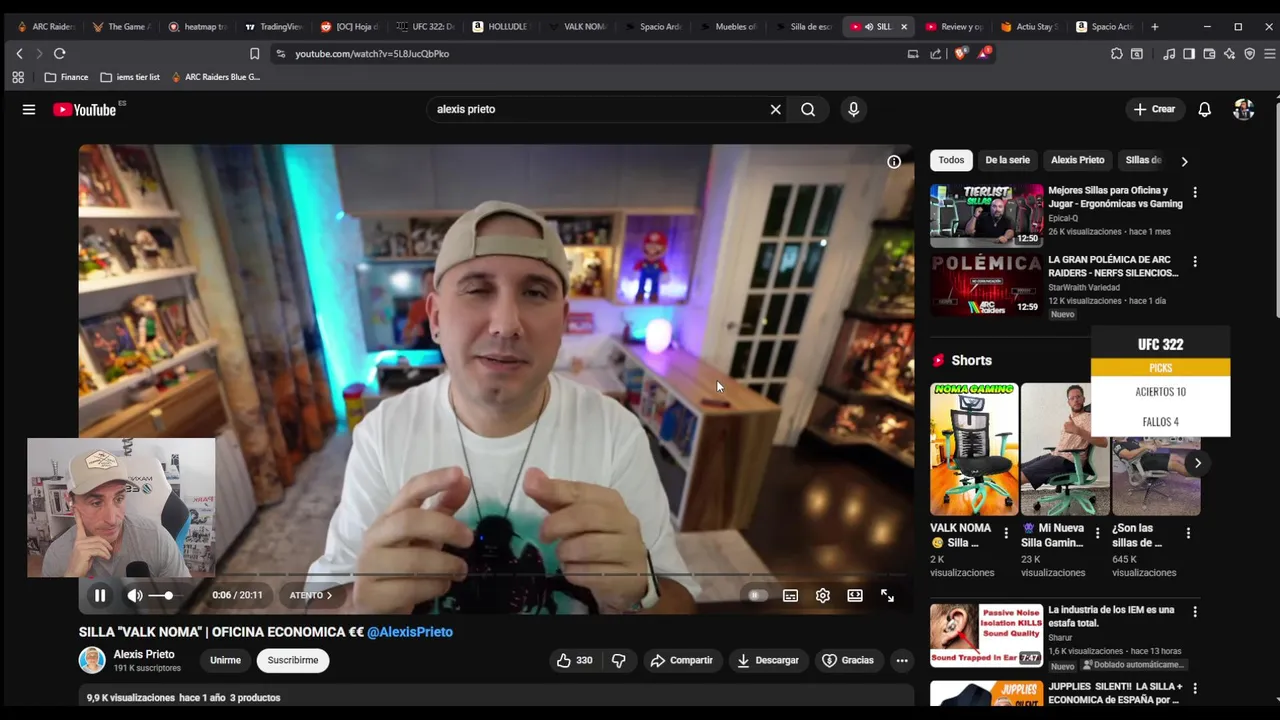Click the Descargar button

768,660
